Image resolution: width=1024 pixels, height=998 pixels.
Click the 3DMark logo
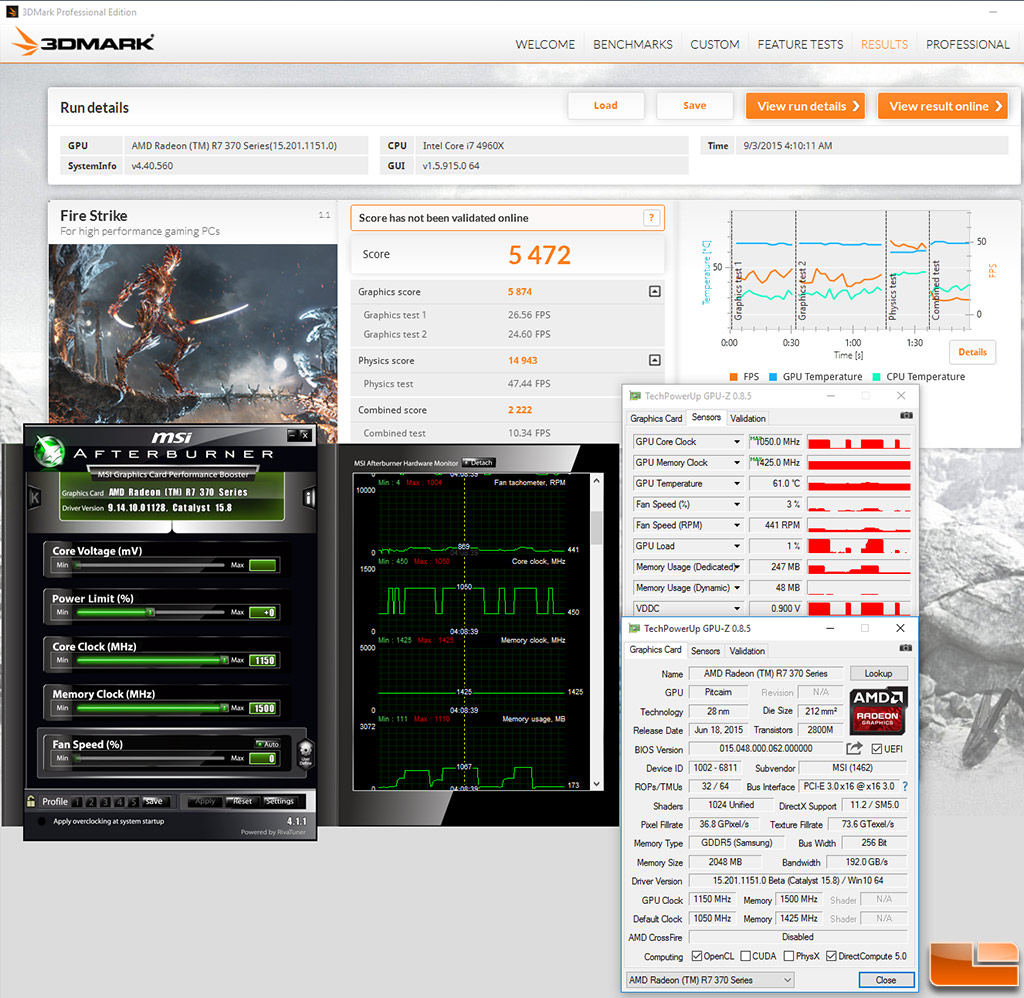point(83,42)
